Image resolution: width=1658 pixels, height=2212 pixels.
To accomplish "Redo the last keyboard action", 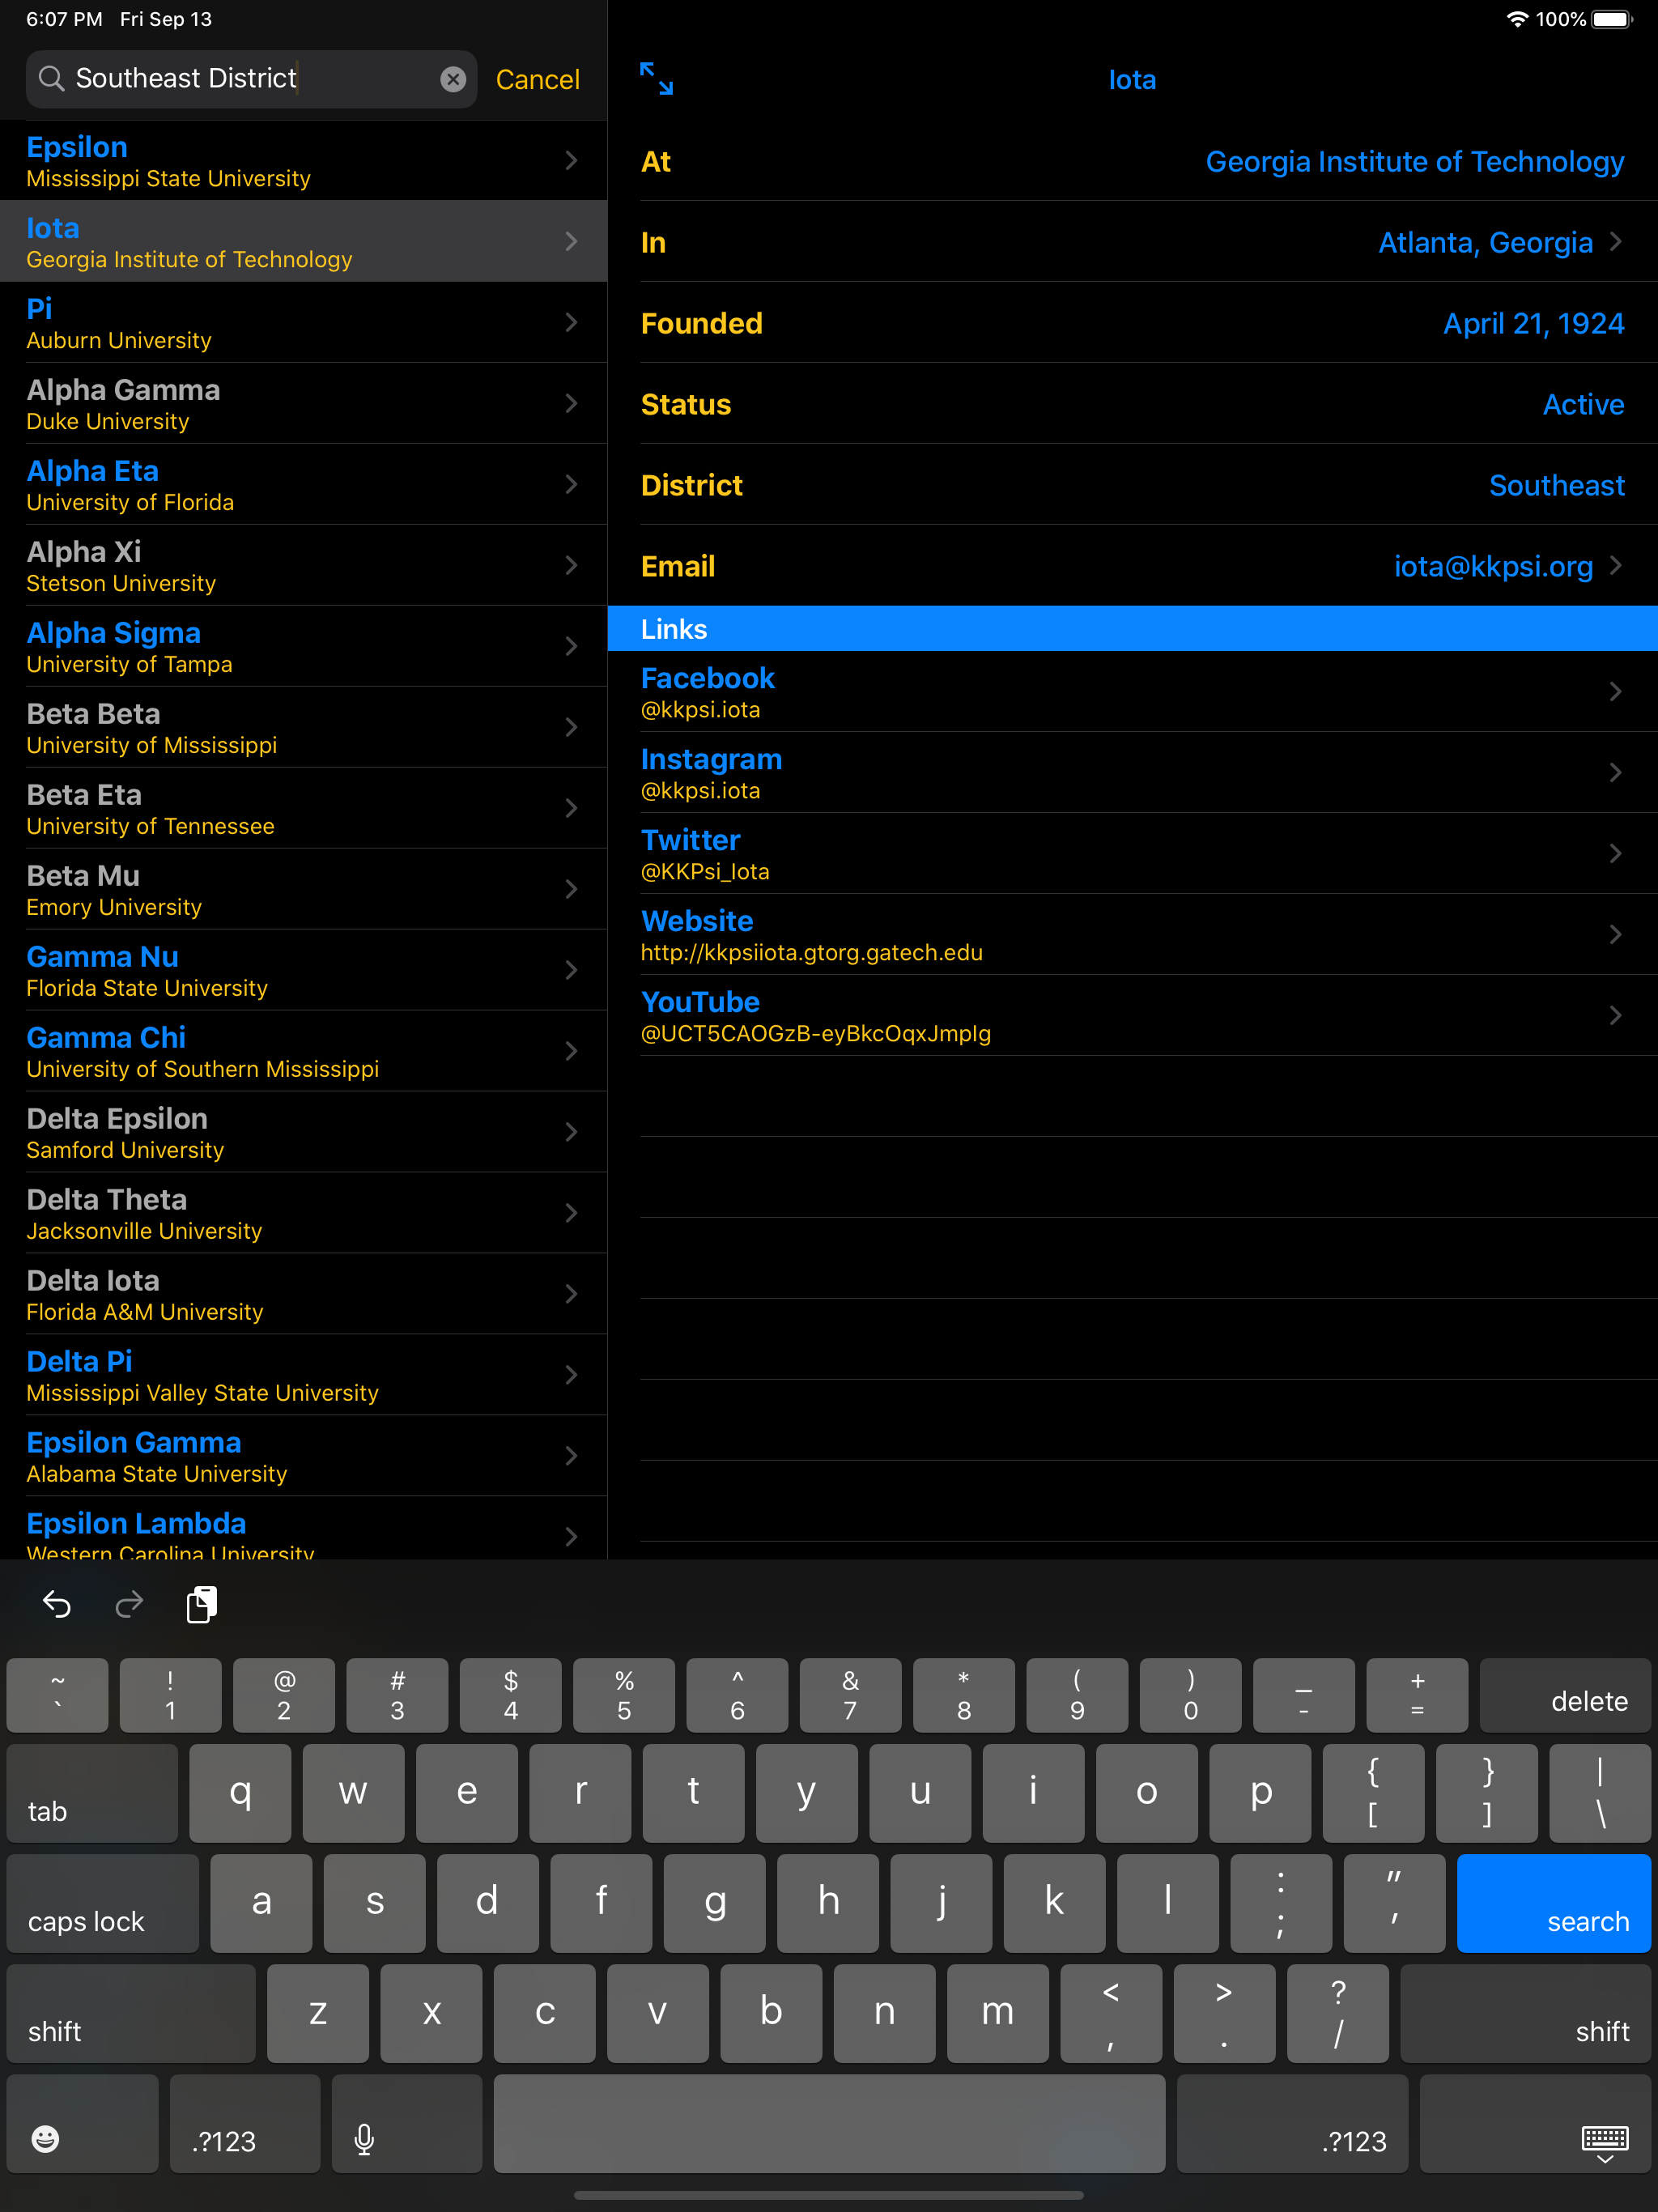I will tap(129, 1605).
